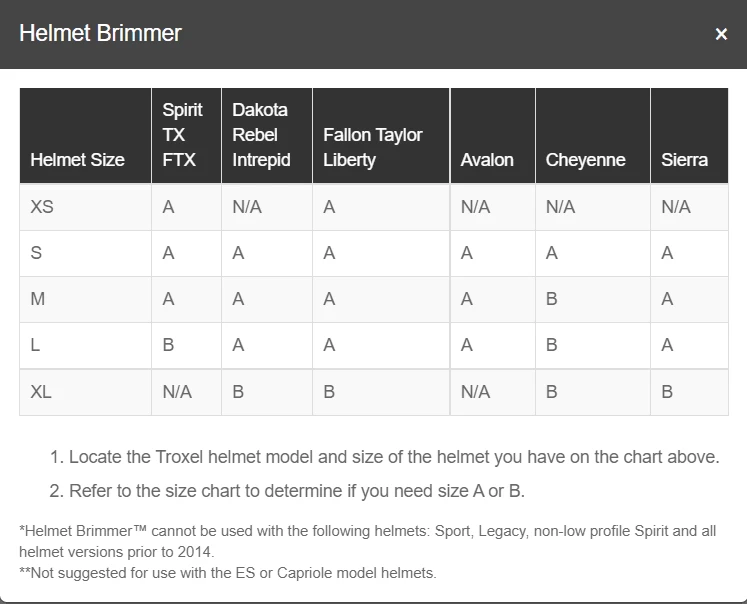This screenshot has width=747, height=604.
Task: Close the Helmet Brimmer dialog
Action: pyautogui.click(x=721, y=34)
